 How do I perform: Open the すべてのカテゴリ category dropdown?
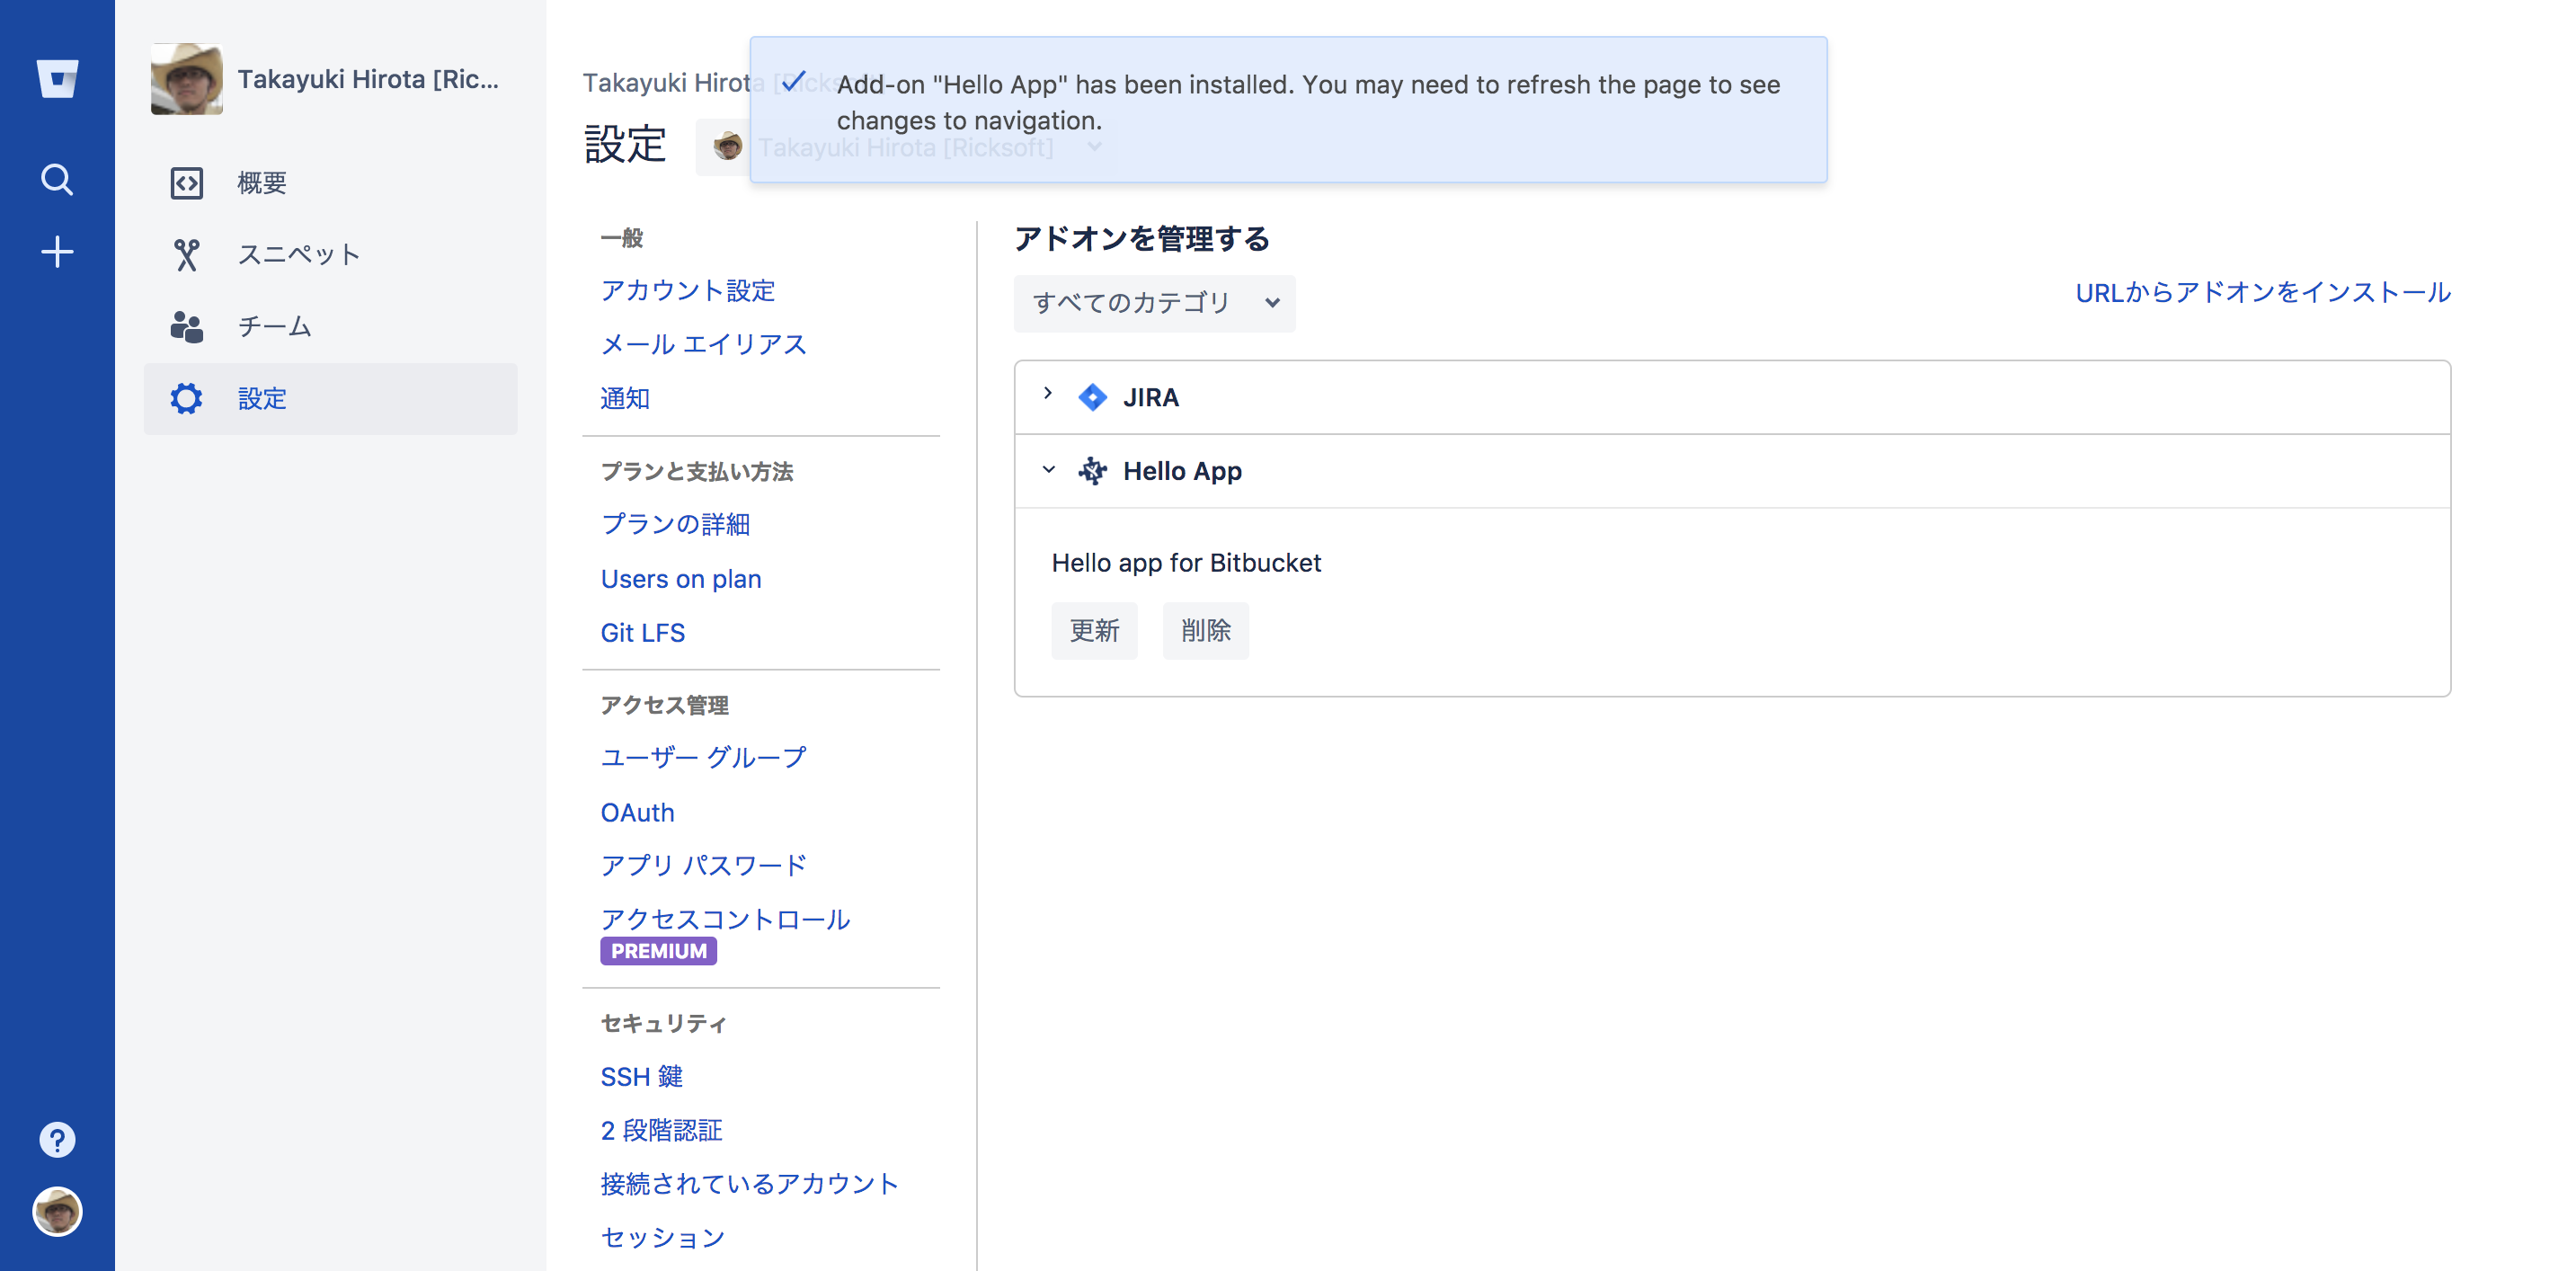(x=1154, y=303)
